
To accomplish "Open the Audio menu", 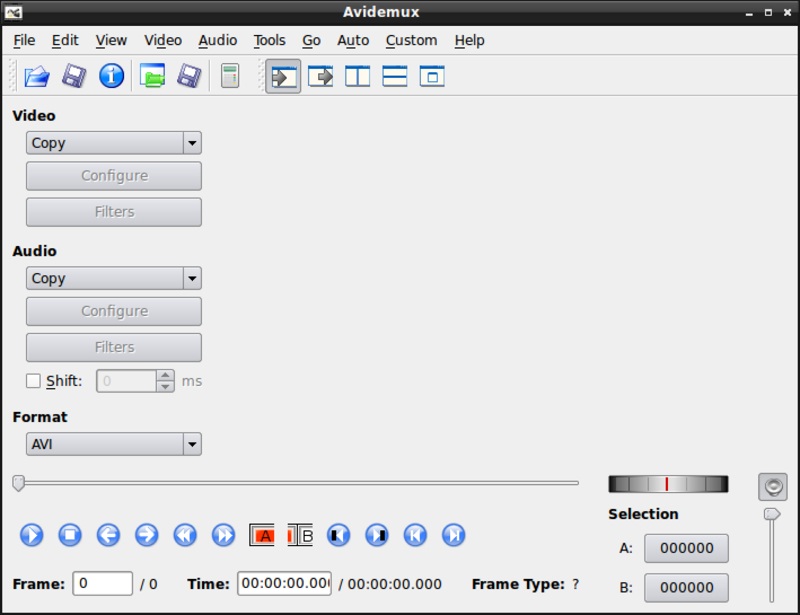I will (217, 40).
